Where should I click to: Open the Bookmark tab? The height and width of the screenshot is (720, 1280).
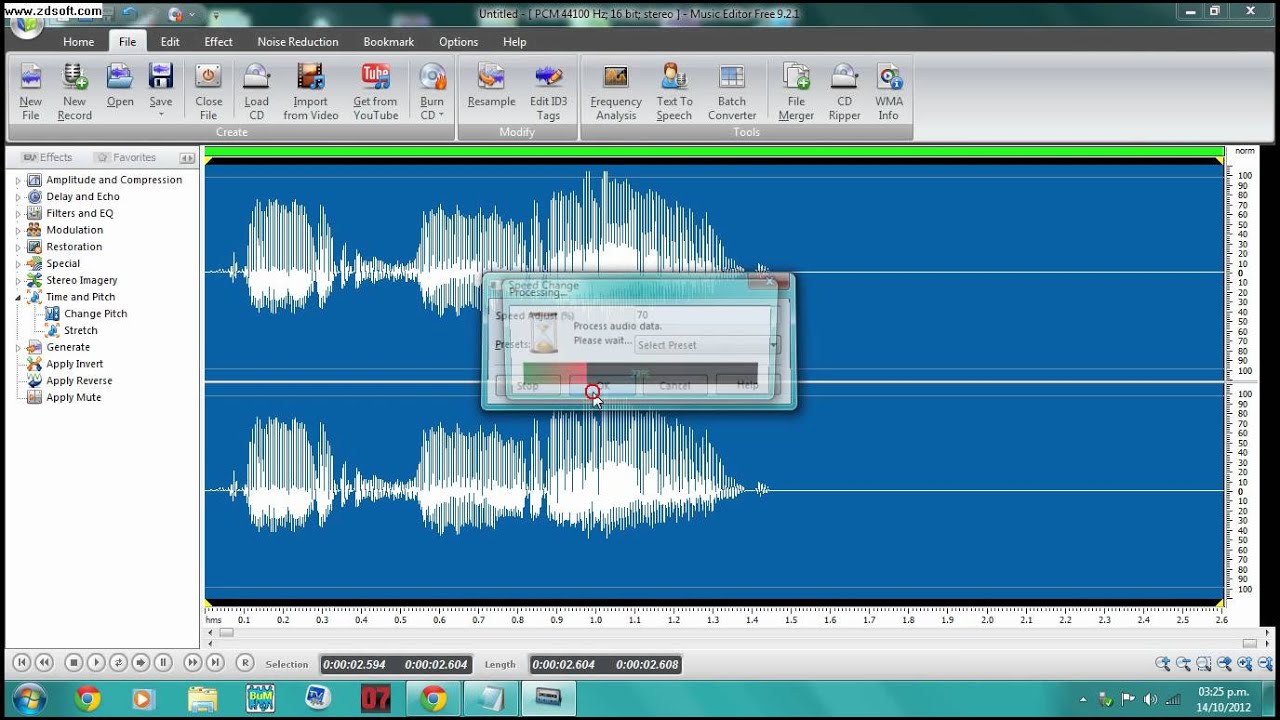pos(388,42)
